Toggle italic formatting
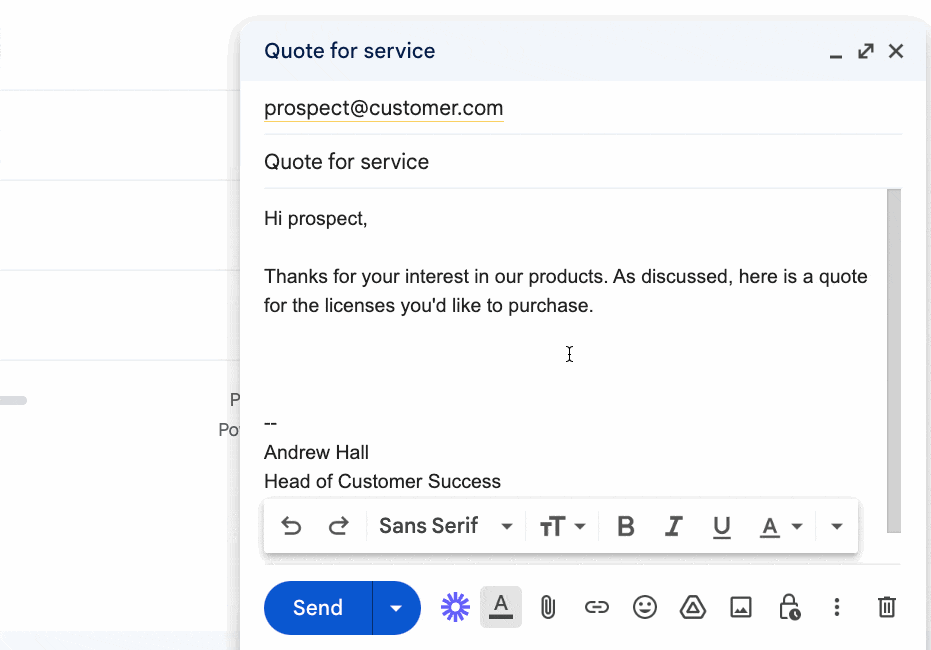931x650 pixels. [x=674, y=526]
